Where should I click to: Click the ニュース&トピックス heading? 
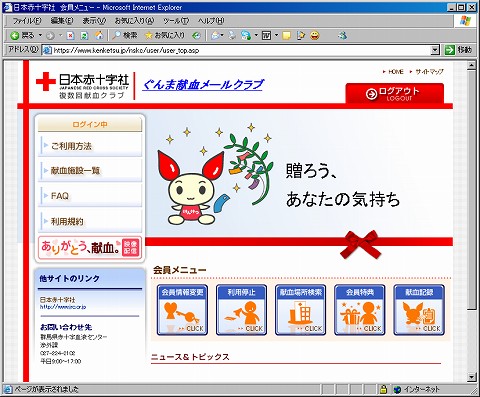[x=190, y=357]
